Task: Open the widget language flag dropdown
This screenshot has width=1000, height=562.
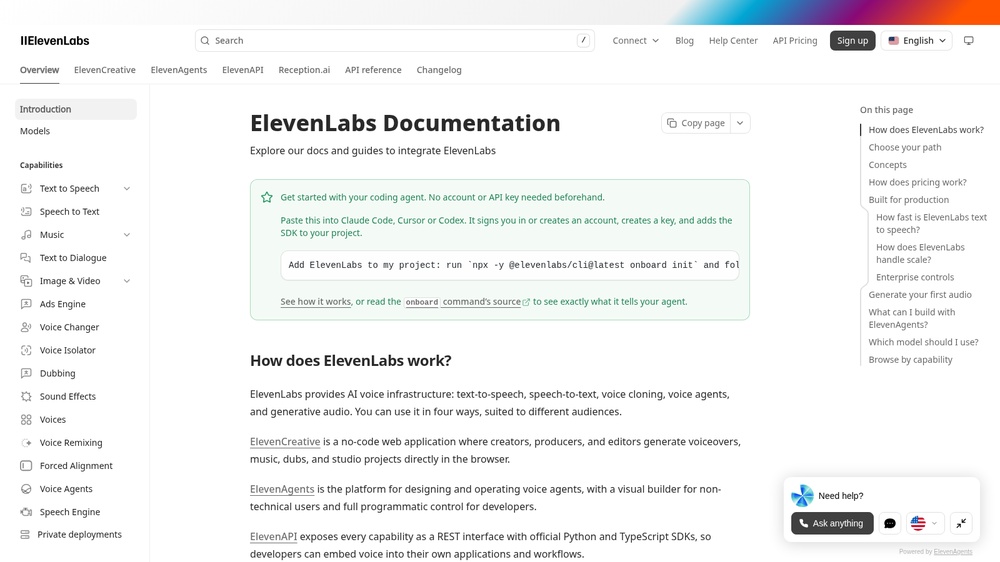Action: 923,523
